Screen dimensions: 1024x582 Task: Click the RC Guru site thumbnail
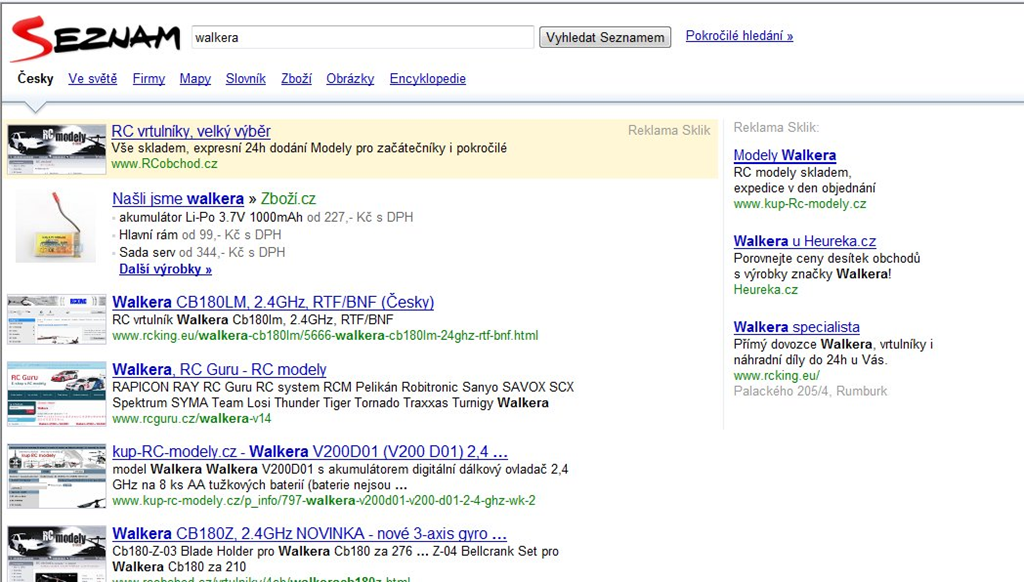click(x=56, y=394)
